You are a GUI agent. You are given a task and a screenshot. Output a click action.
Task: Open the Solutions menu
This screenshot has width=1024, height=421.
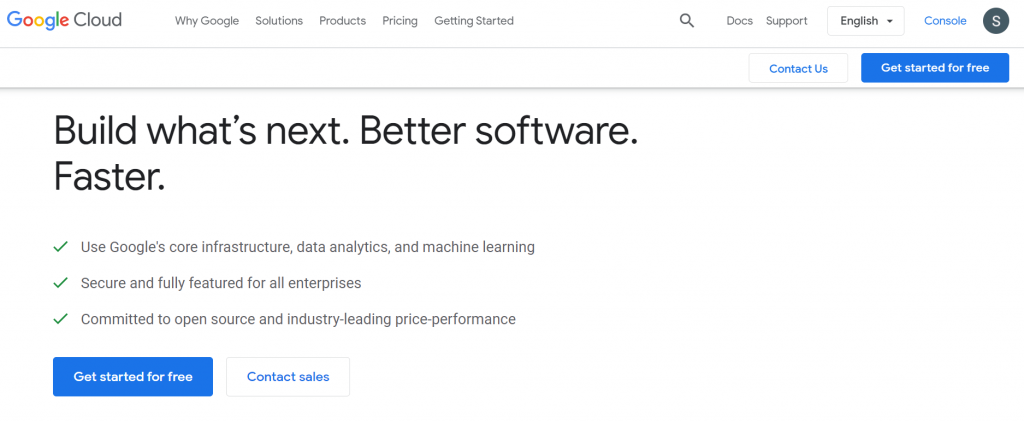(279, 21)
